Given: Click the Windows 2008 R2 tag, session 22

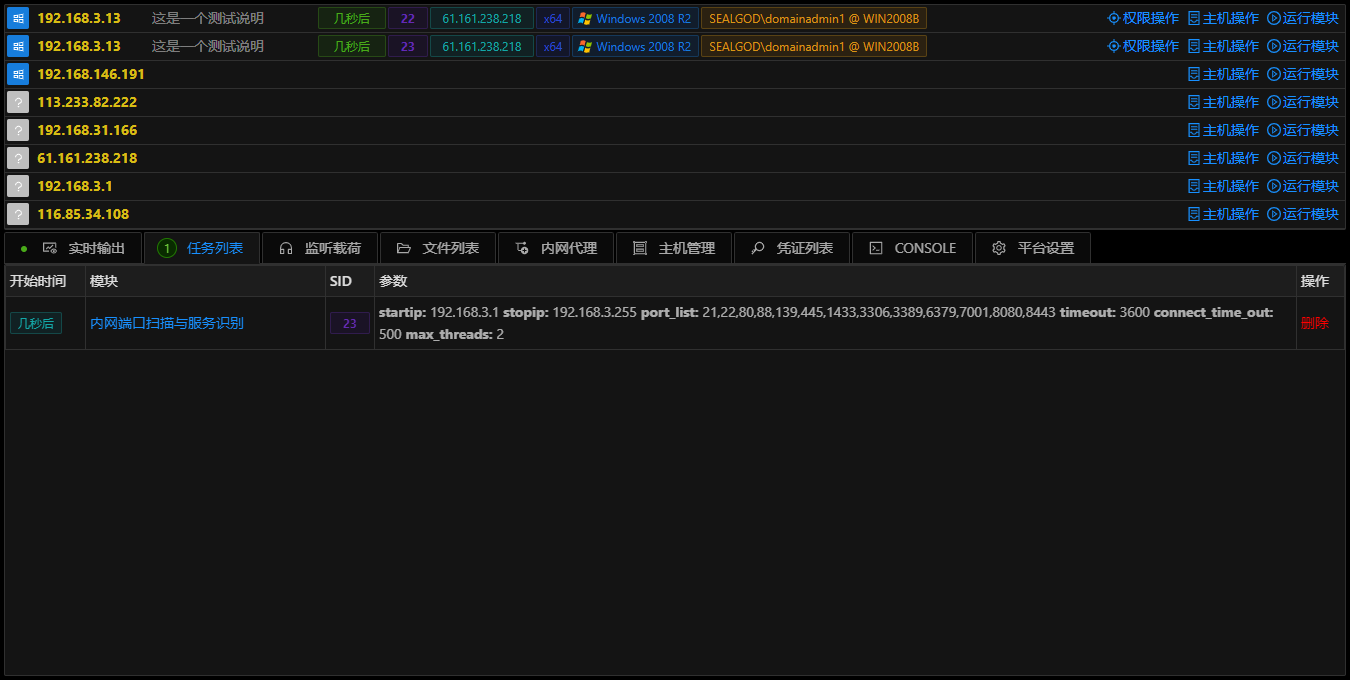Looking at the screenshot, I should click(x=635, y=18).
